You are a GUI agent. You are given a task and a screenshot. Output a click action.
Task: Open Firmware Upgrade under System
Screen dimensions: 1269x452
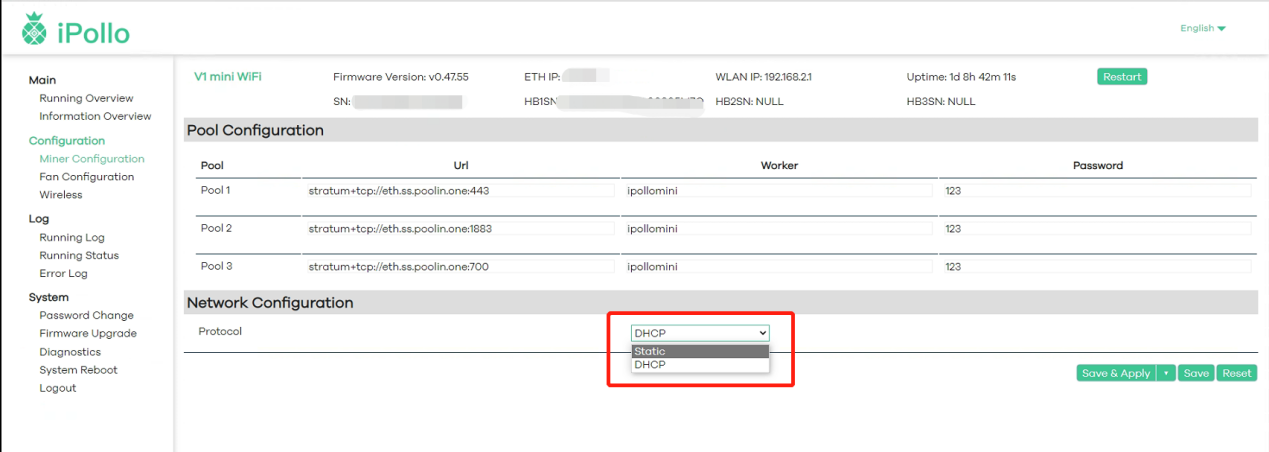pos(88,333)
